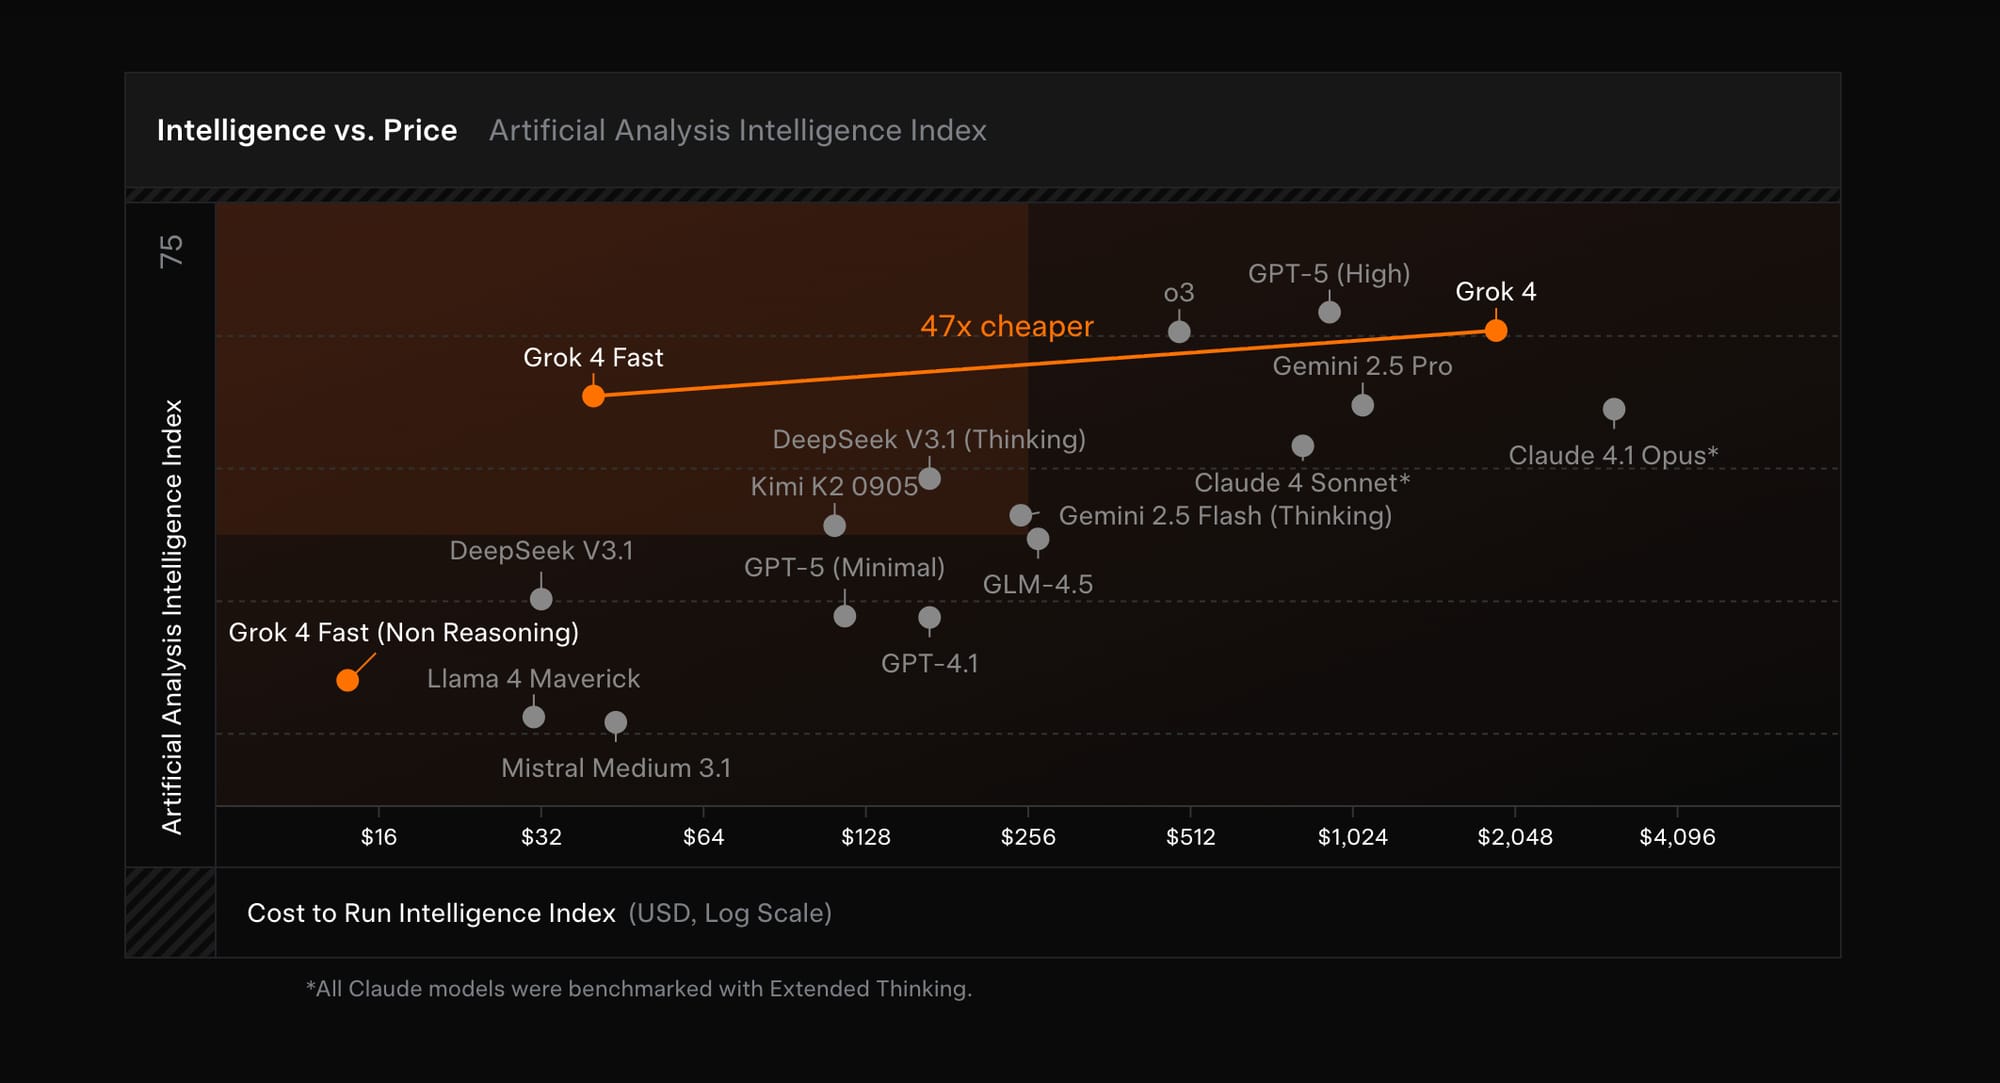Select the Grok 4 Fast (Non Reasoning) orange dot
This screenshot has width=2000, height=1083.
pyautogui.click(x=347, y=681)
